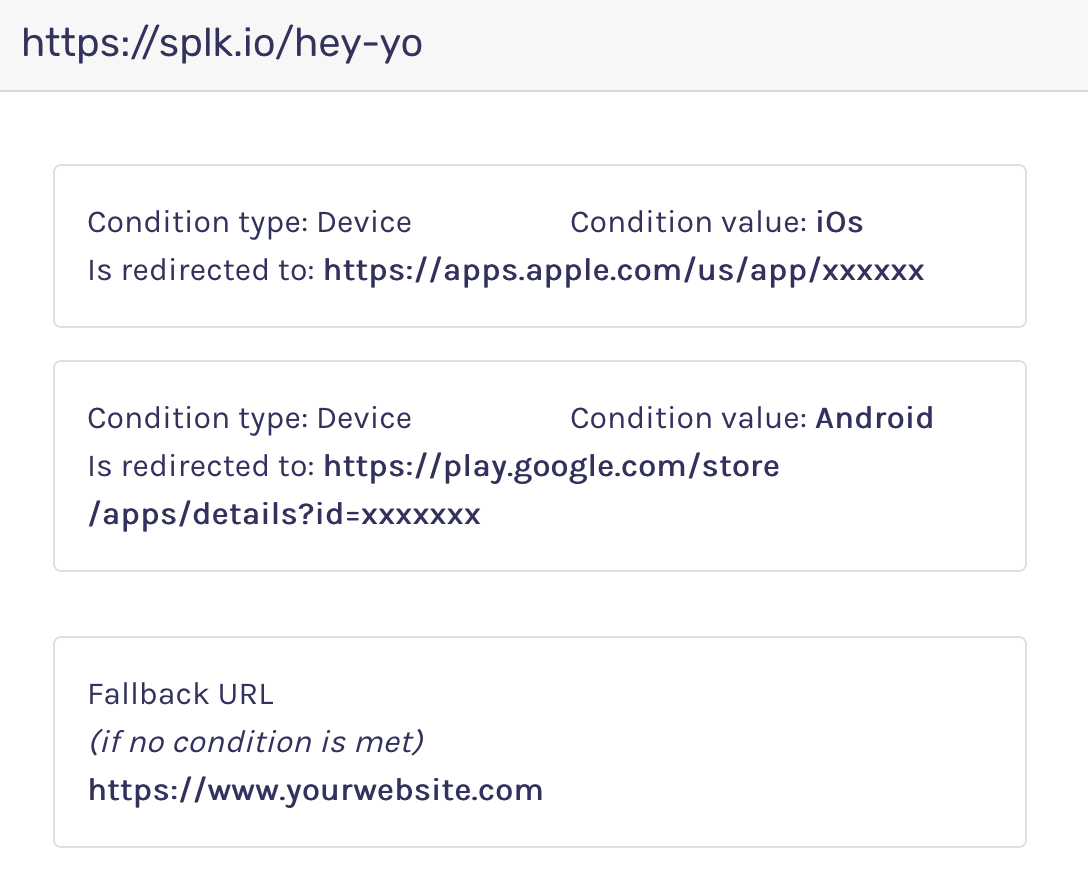Viewport: 1088px width, 884px height.
Task: Click the bold "iOs" condition value
Action: [x=839, y=222]
